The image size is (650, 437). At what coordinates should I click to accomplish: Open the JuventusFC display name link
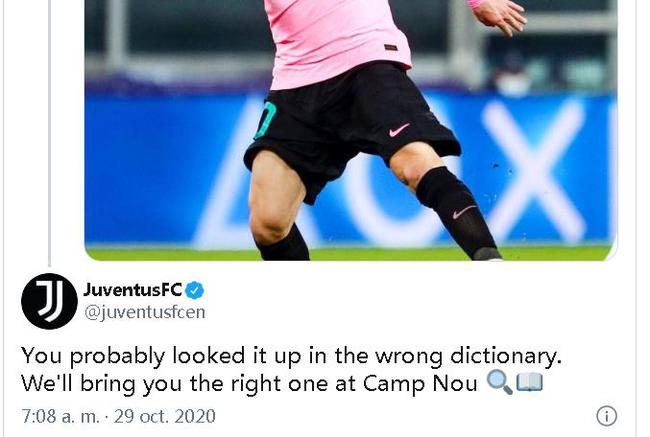(x=133, y=289)
